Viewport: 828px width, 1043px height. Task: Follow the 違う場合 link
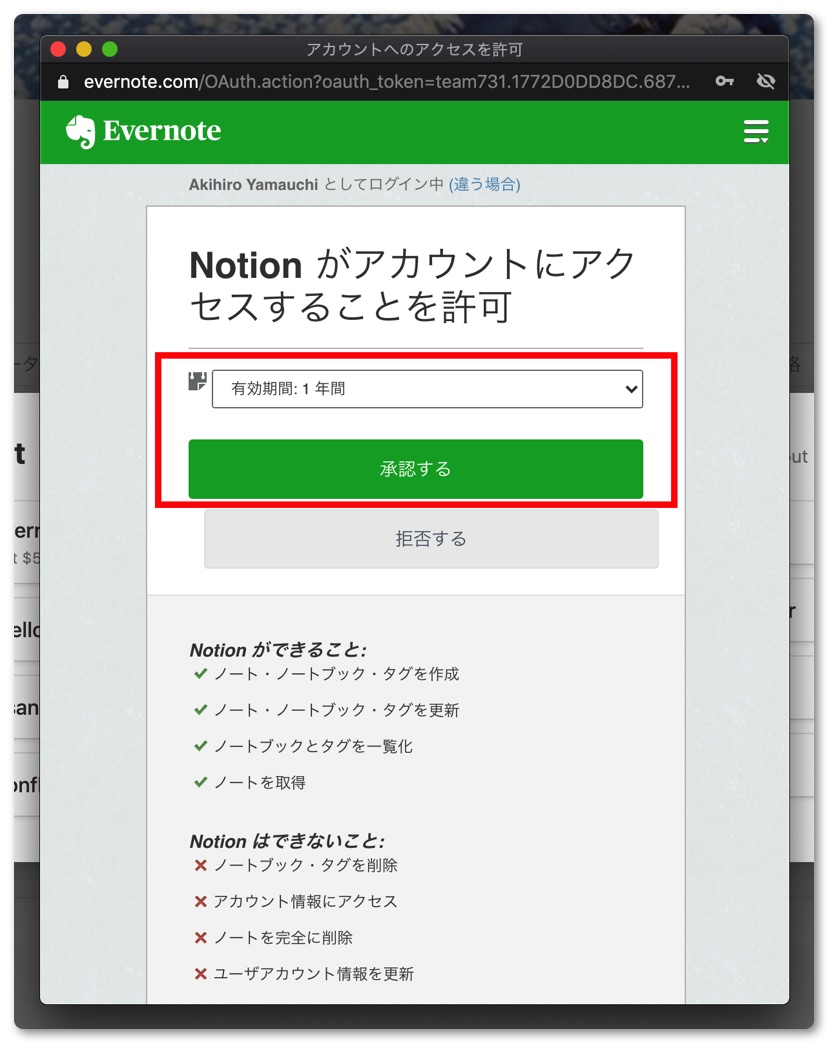pyautogui.click(x=484, y=184)
